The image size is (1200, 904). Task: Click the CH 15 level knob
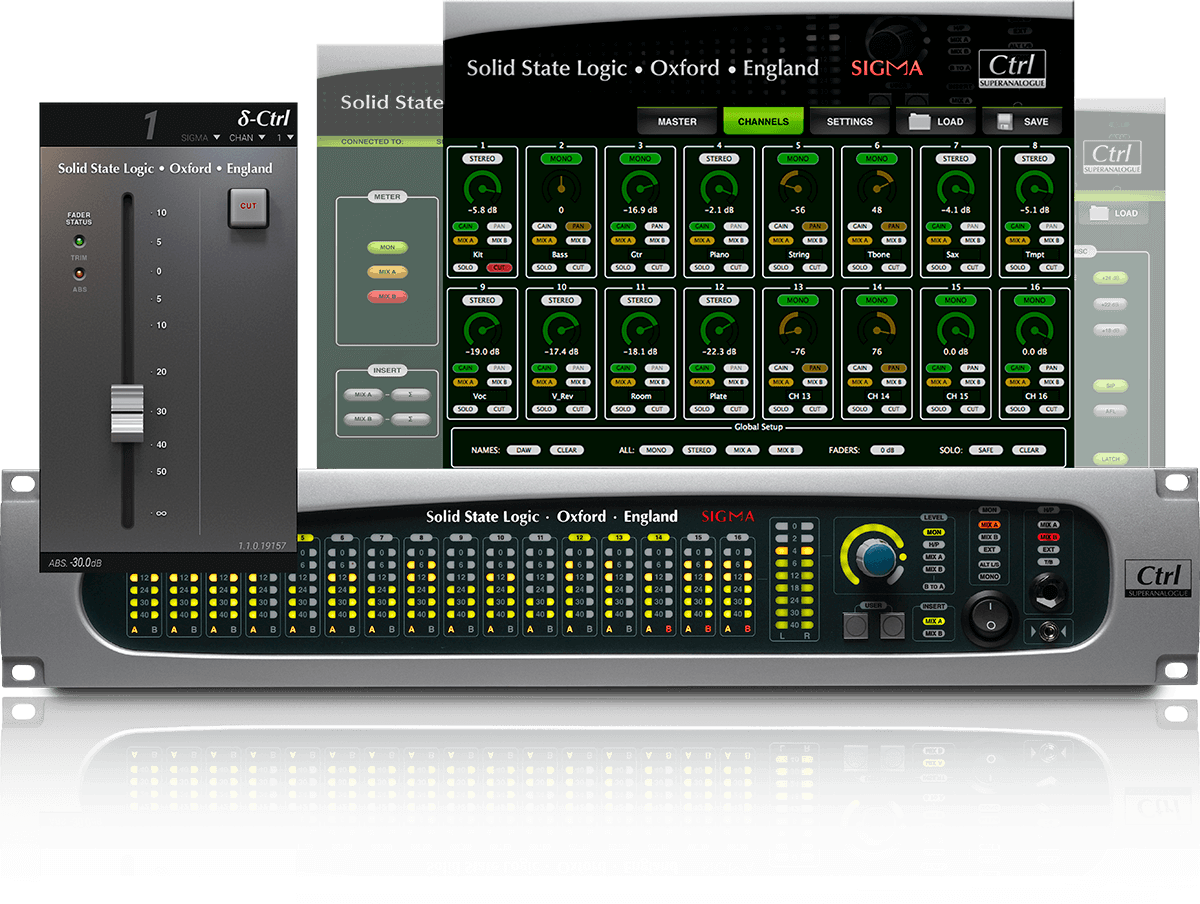(x=956, y=329)
